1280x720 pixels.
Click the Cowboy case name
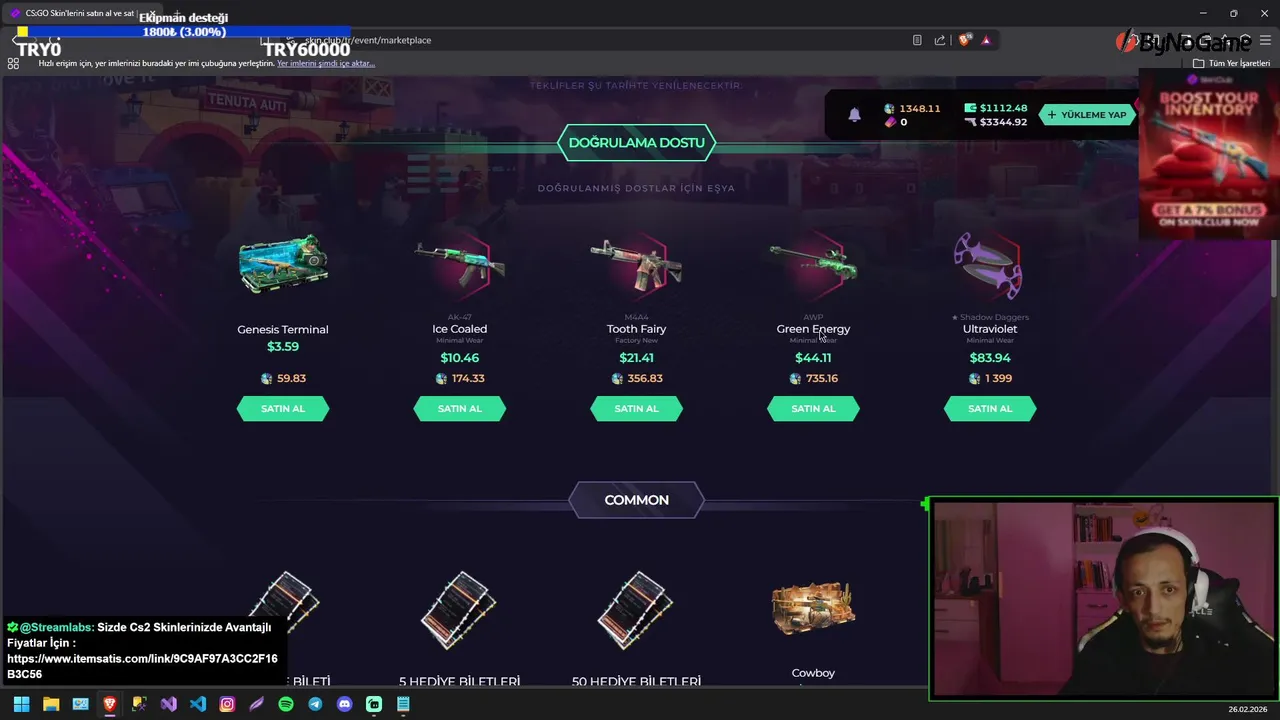coord(813,673)
